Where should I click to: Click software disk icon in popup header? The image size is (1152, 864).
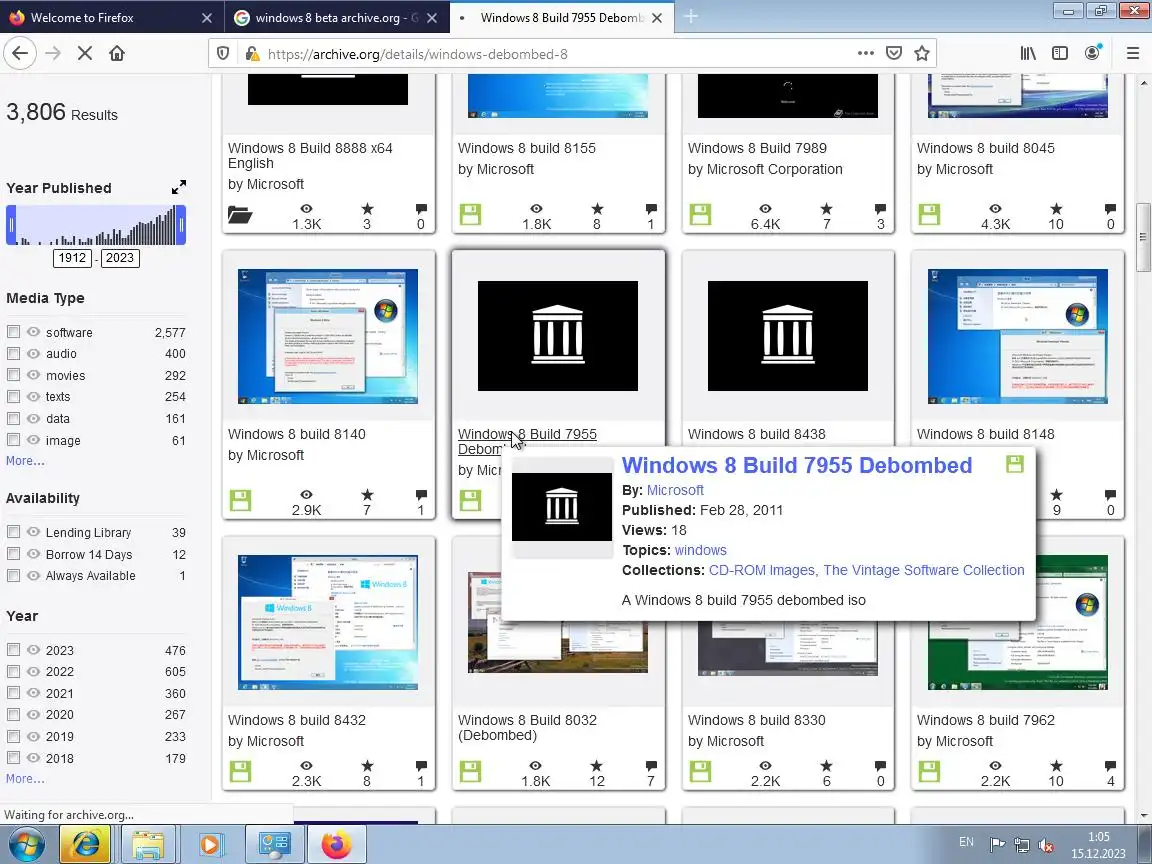point(1015,464)
